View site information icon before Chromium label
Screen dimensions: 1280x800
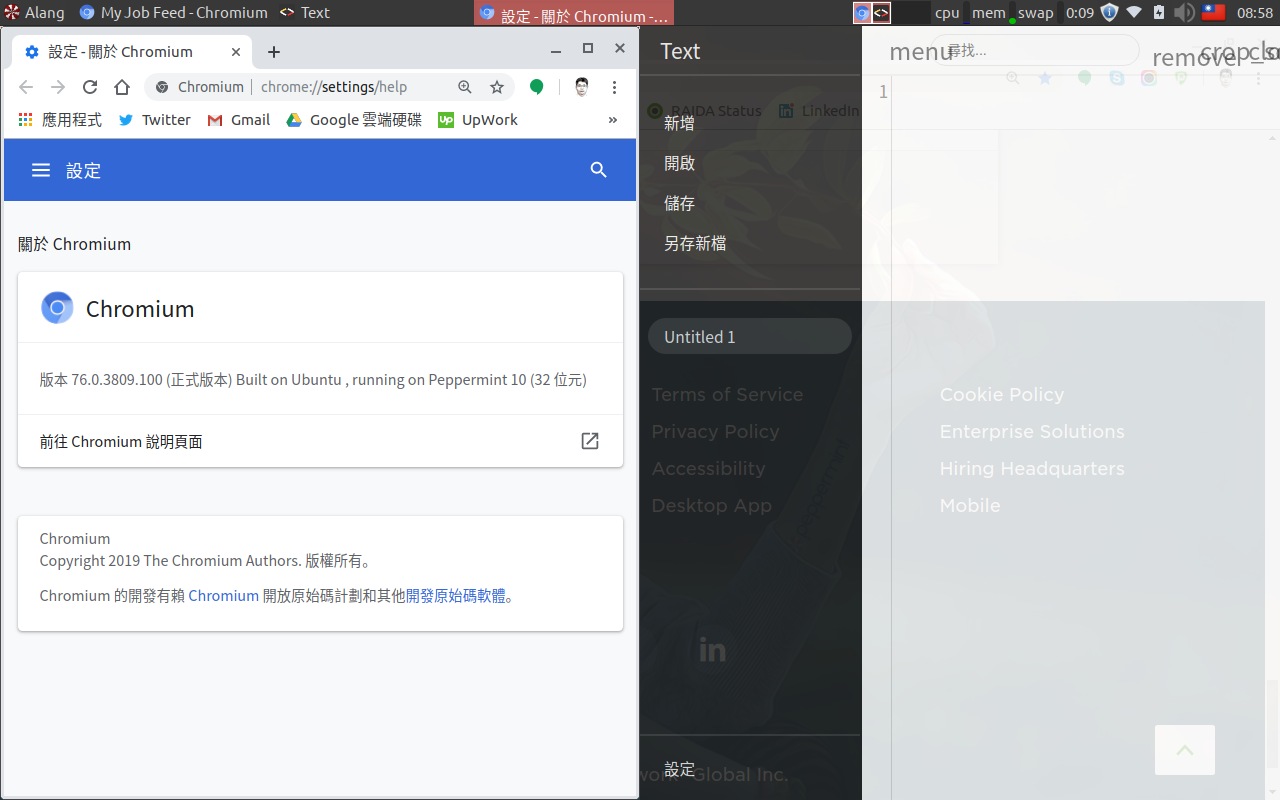(162, 87)
